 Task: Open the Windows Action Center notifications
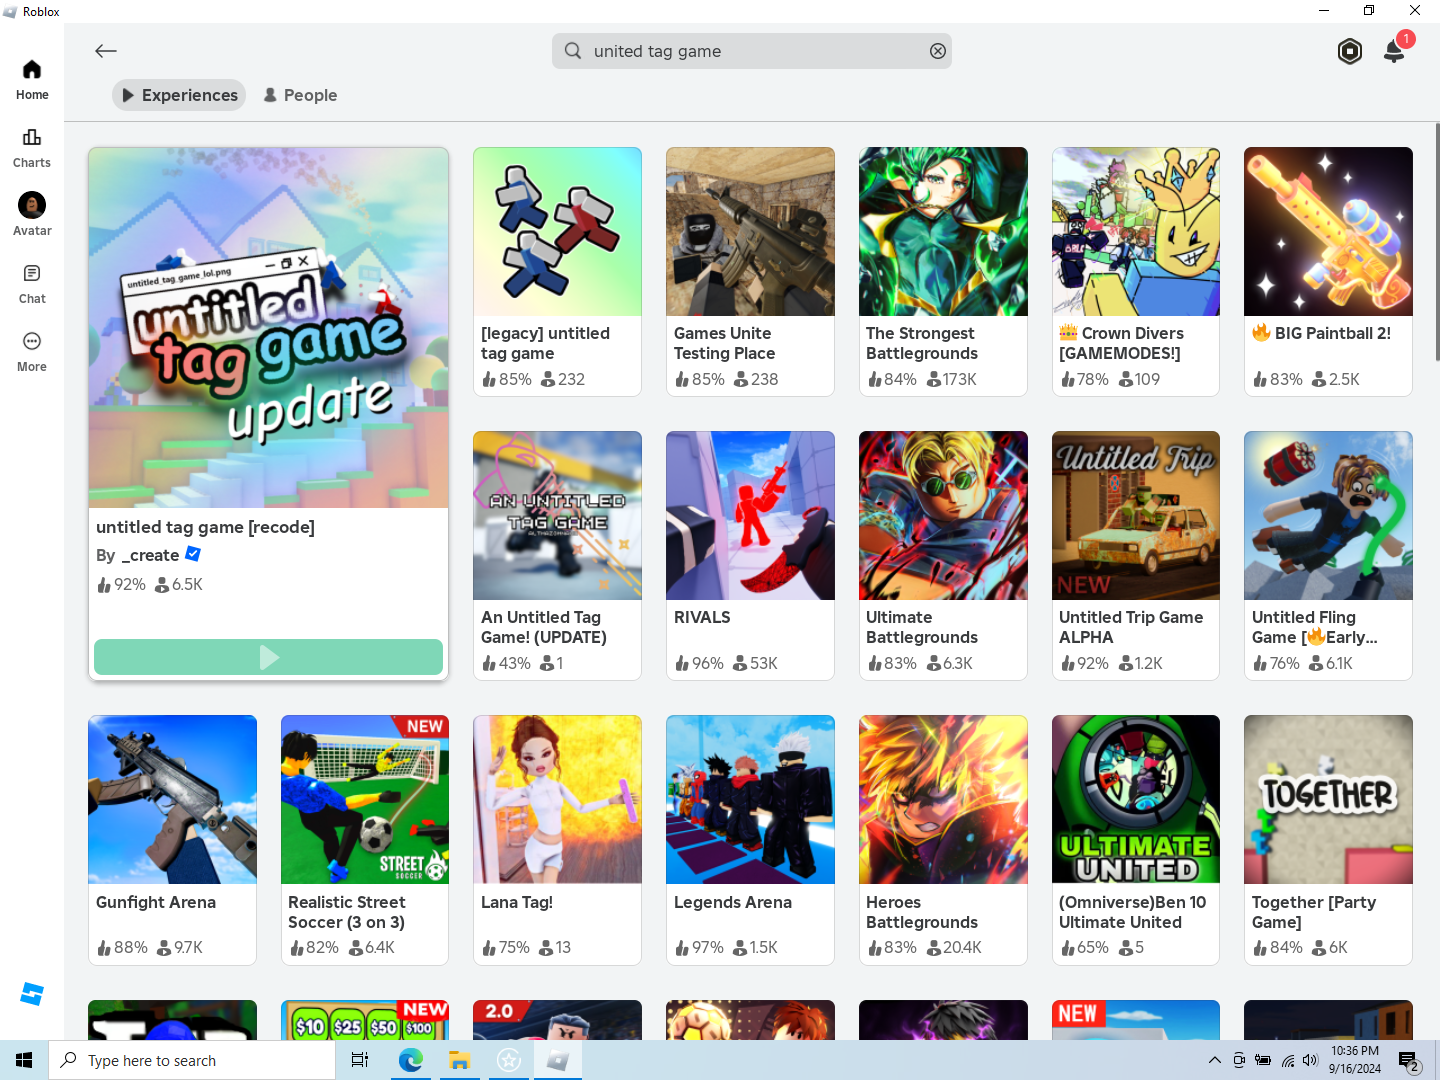pyautogui.click(x=1409, y=1061)
